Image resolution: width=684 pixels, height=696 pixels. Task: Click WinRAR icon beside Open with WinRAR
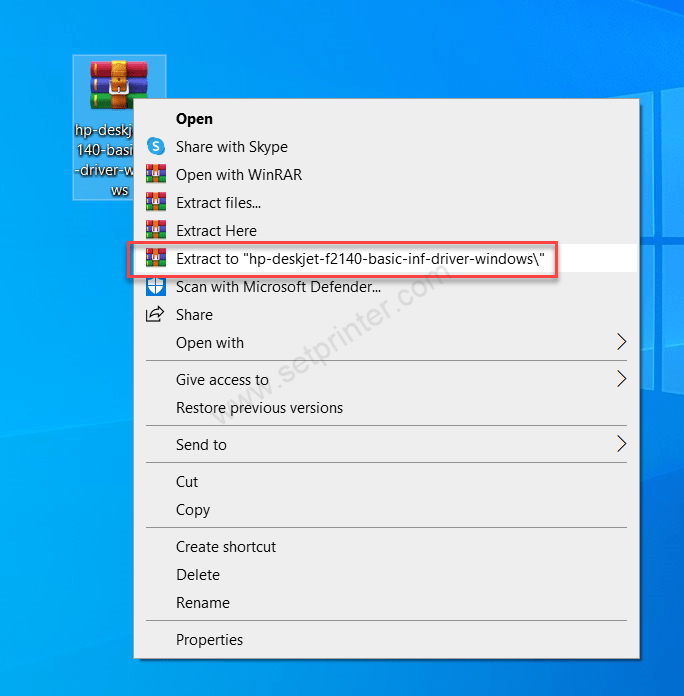coord(156,174)
